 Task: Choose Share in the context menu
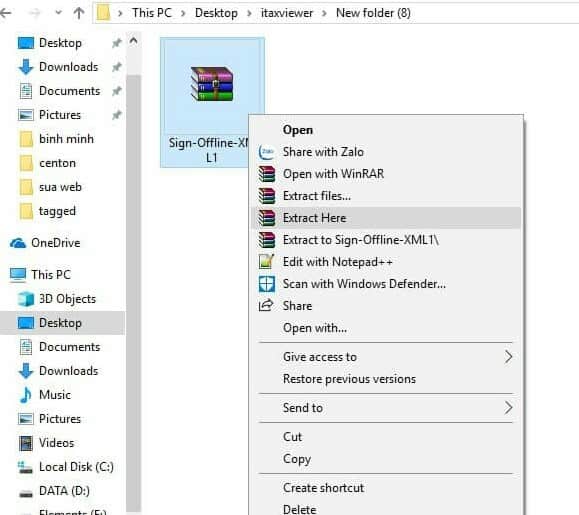386,306
